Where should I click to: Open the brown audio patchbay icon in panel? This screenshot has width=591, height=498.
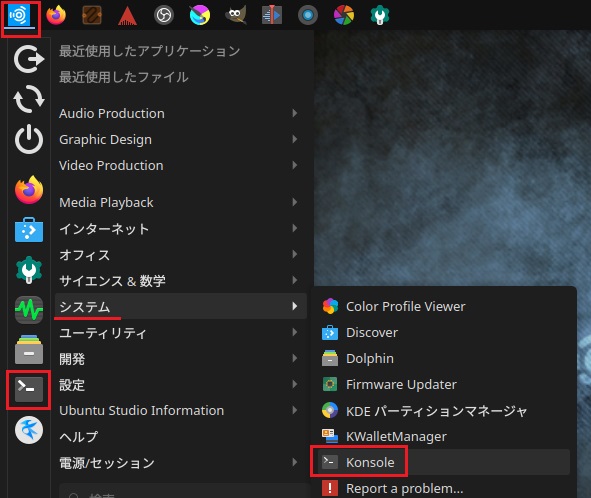point(92,15)
